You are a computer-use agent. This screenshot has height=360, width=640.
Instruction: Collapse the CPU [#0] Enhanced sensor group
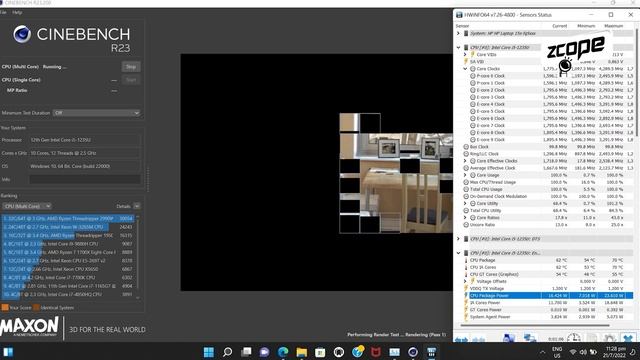tap(458, 253)
